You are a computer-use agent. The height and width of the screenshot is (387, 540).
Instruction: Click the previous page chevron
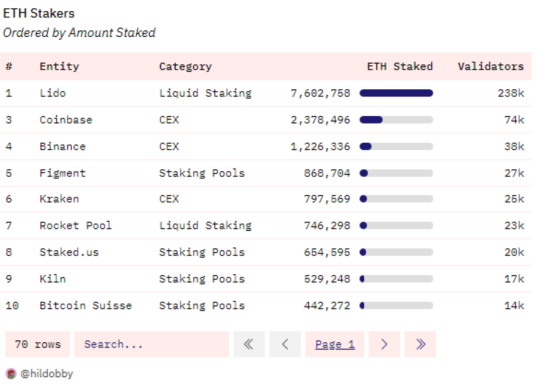click(x=285, y=344)
